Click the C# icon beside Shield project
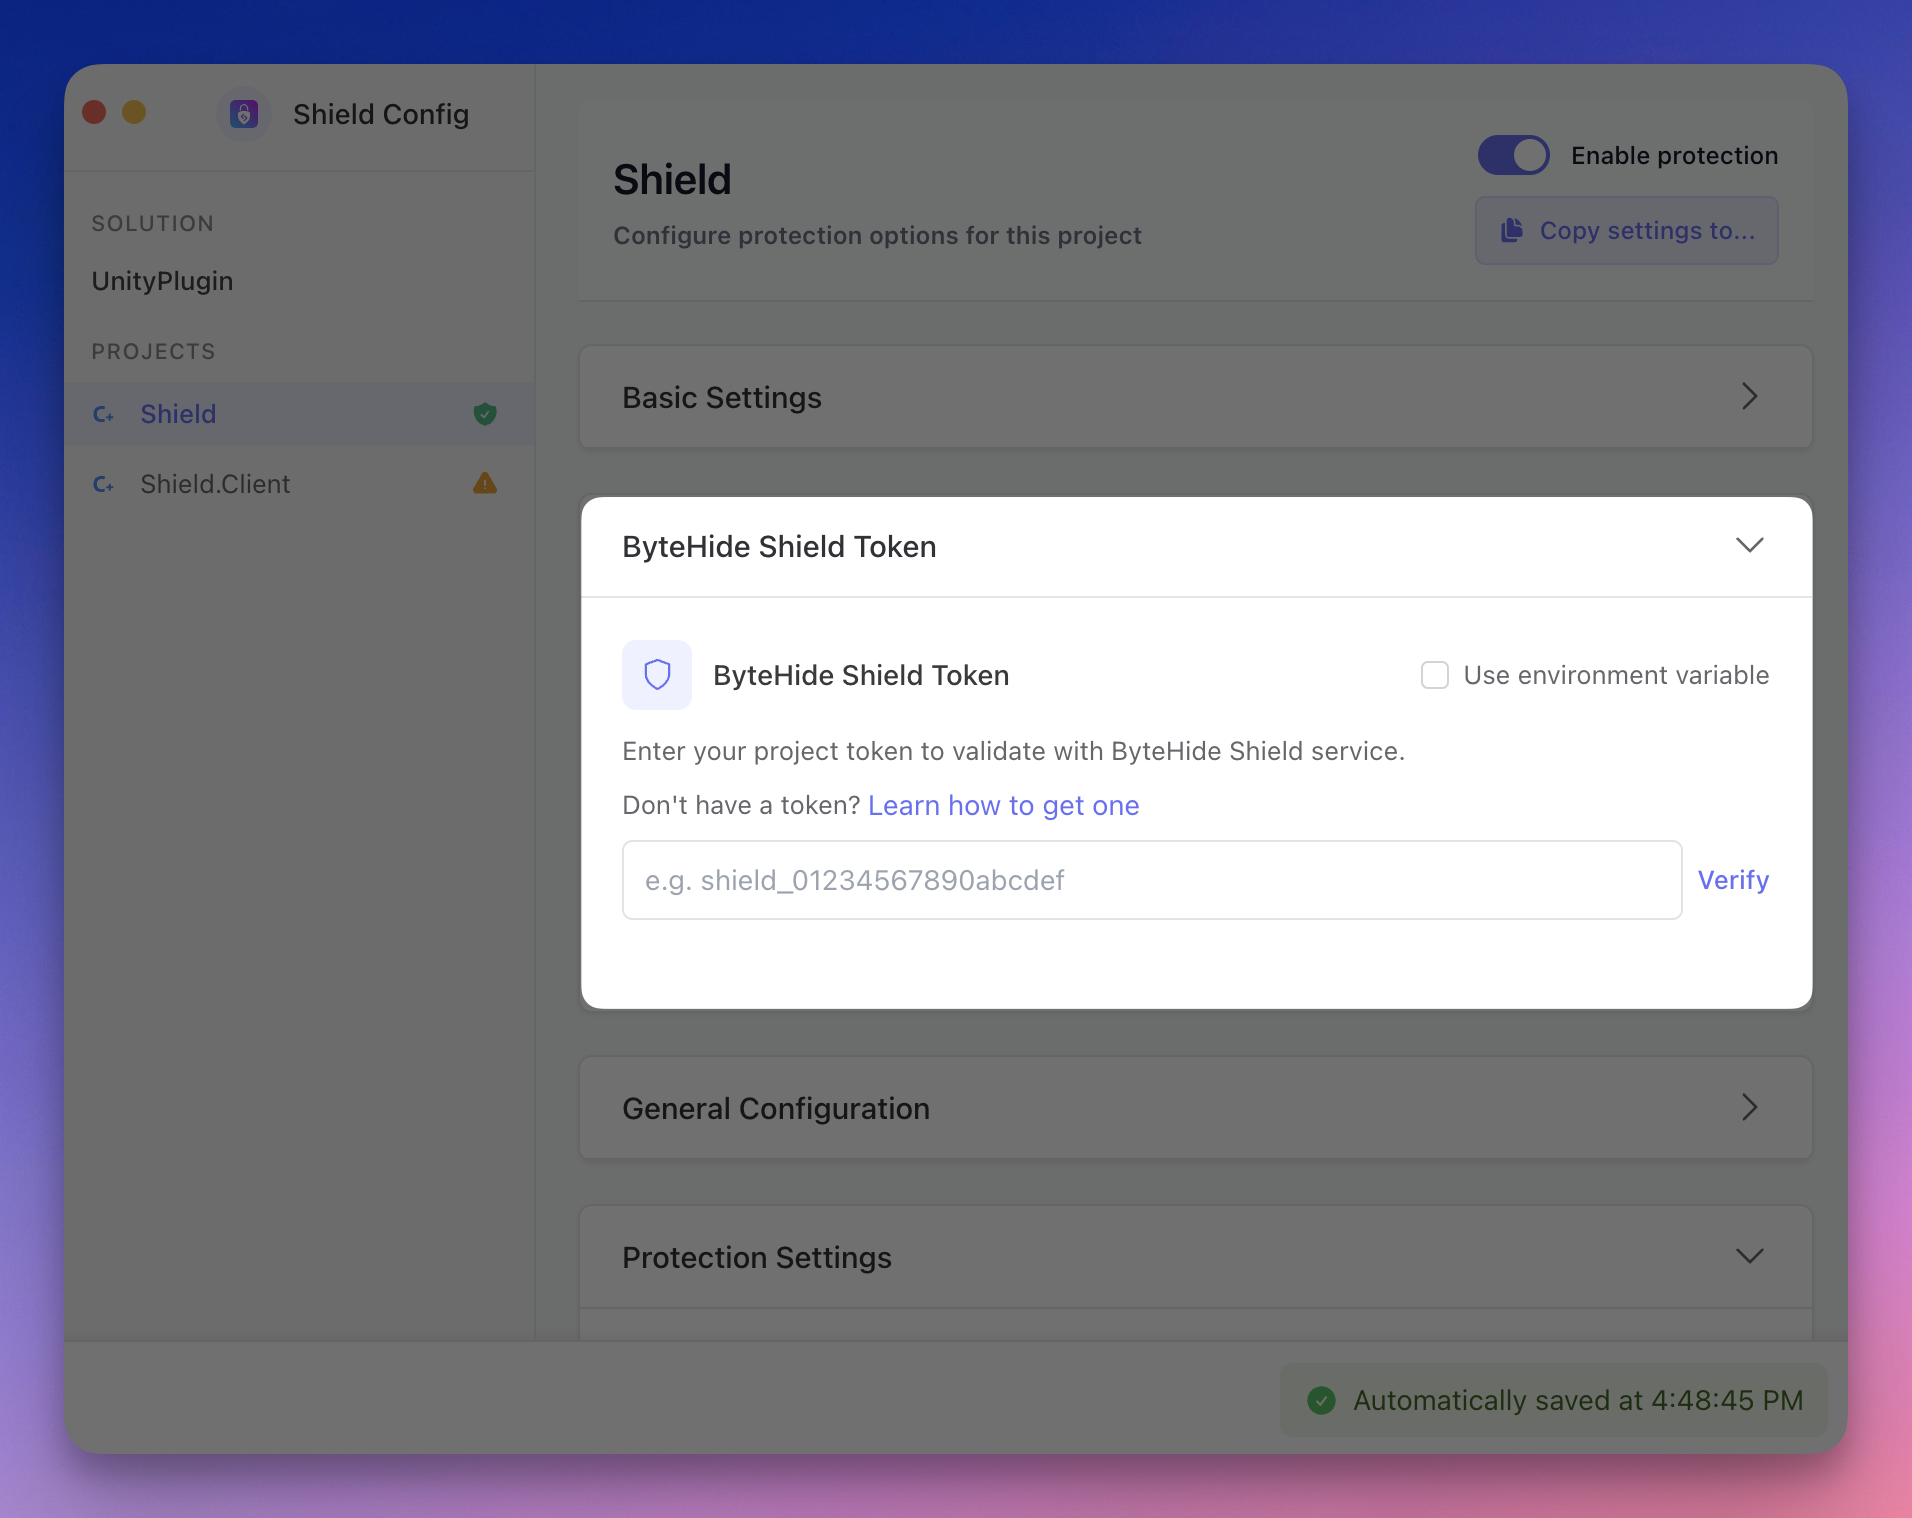 click(103, 414)
